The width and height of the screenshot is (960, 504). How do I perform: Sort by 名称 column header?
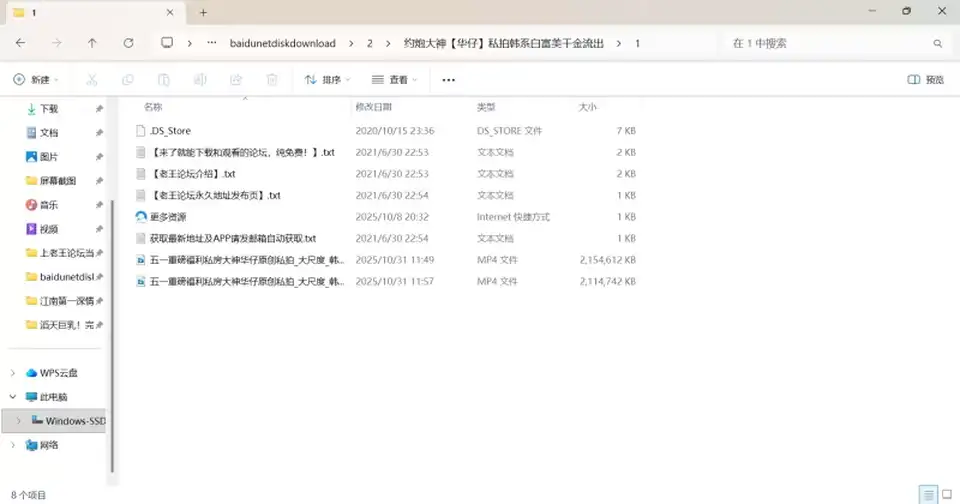153,107
